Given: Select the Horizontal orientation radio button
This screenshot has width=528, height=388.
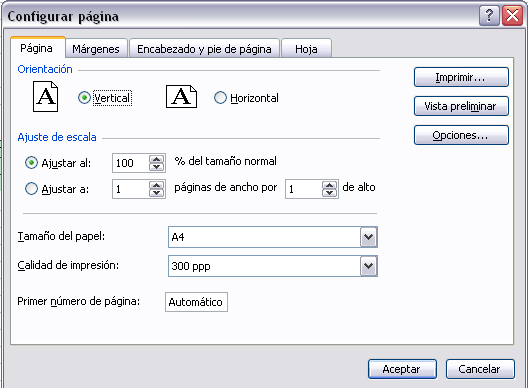Looking at the screenshot, I should [x=220, y=98].
